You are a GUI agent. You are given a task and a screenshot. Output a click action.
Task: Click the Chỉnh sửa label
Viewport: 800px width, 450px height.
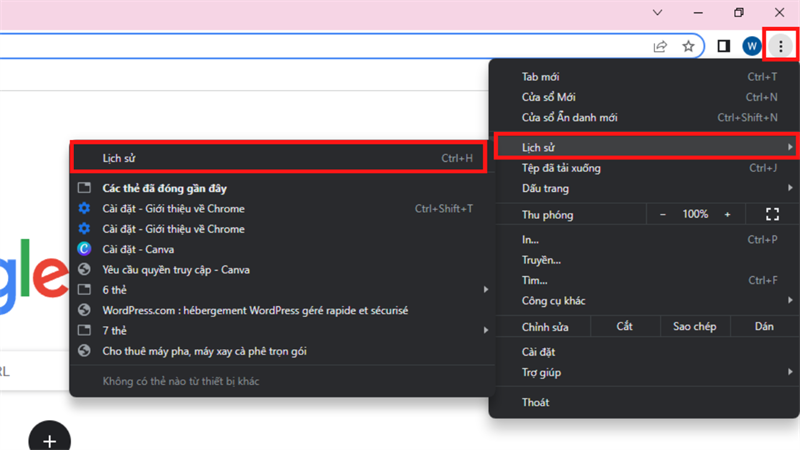tap(545, 327)
